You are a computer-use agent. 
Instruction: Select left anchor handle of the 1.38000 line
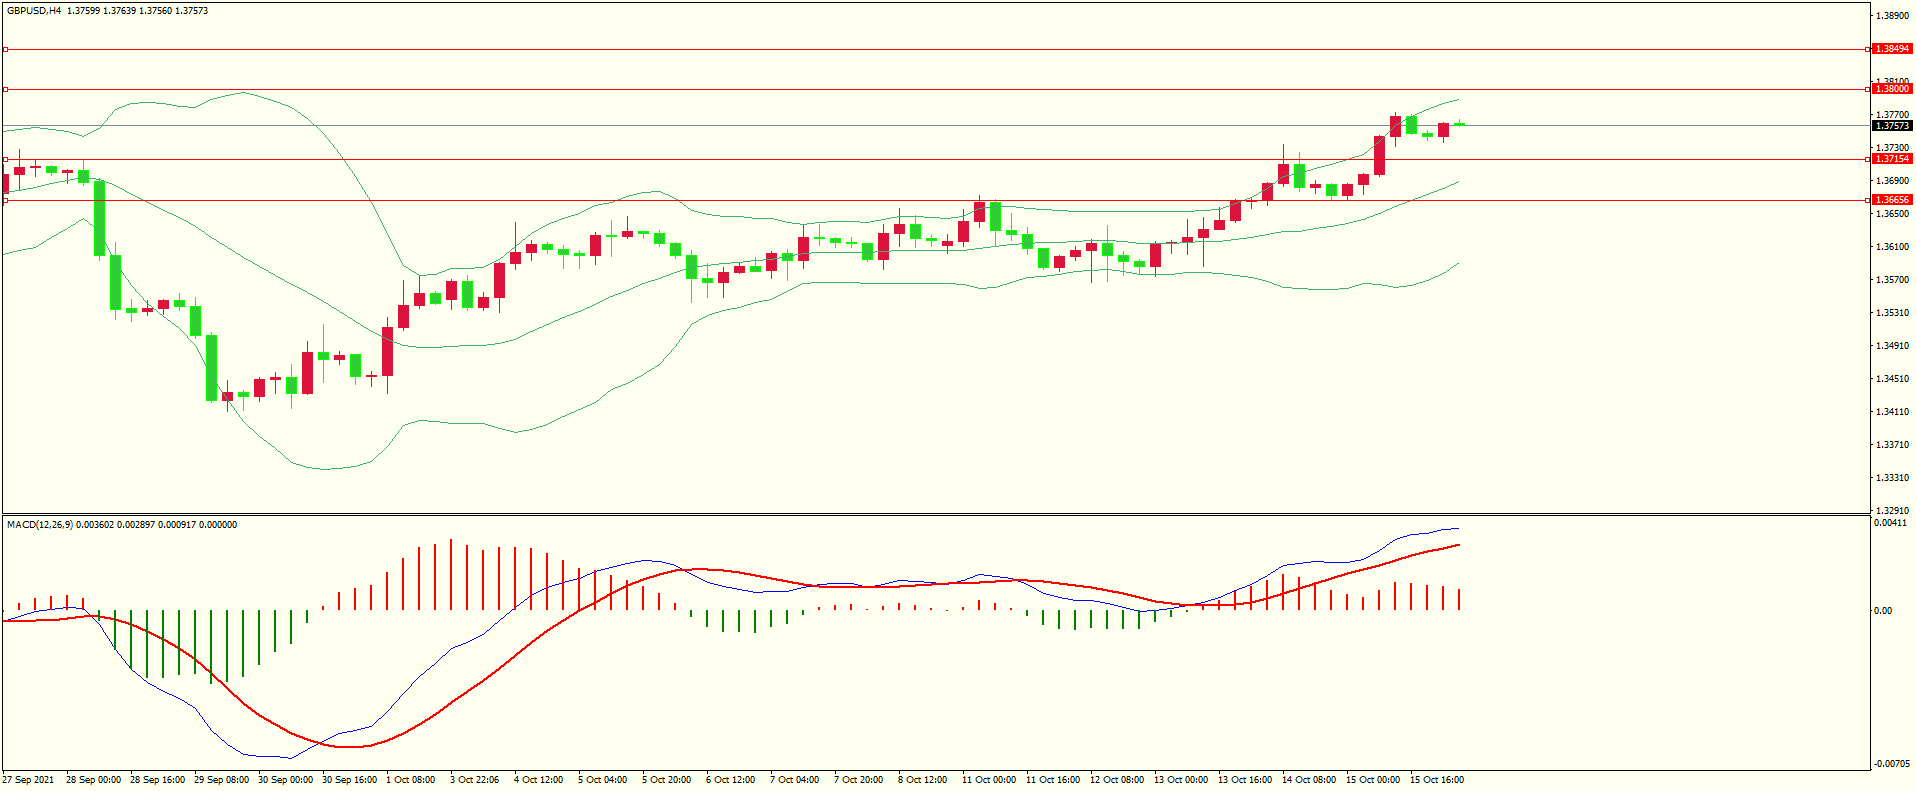tap(5, 90)
